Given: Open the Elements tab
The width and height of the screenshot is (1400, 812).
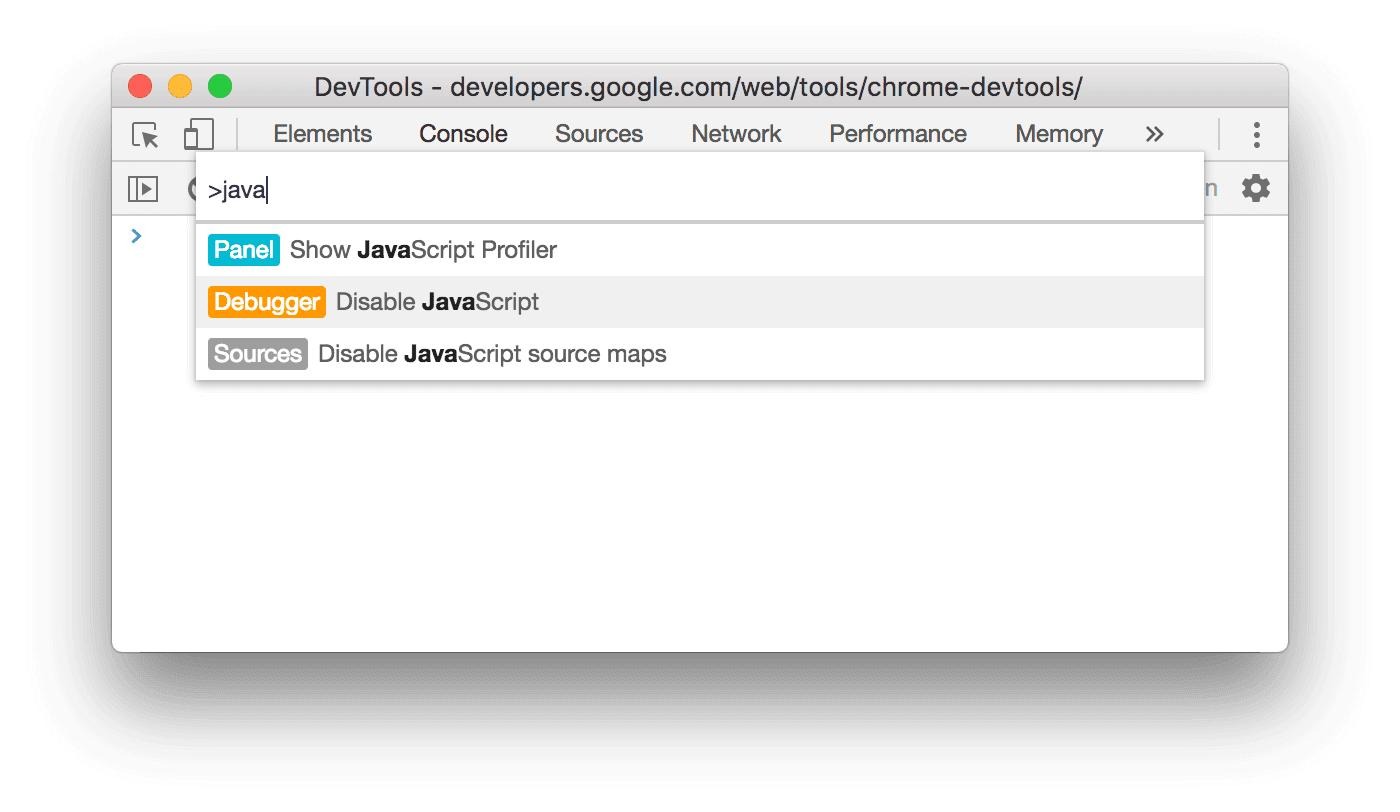Looking at the screenshot, I should 322,134.
